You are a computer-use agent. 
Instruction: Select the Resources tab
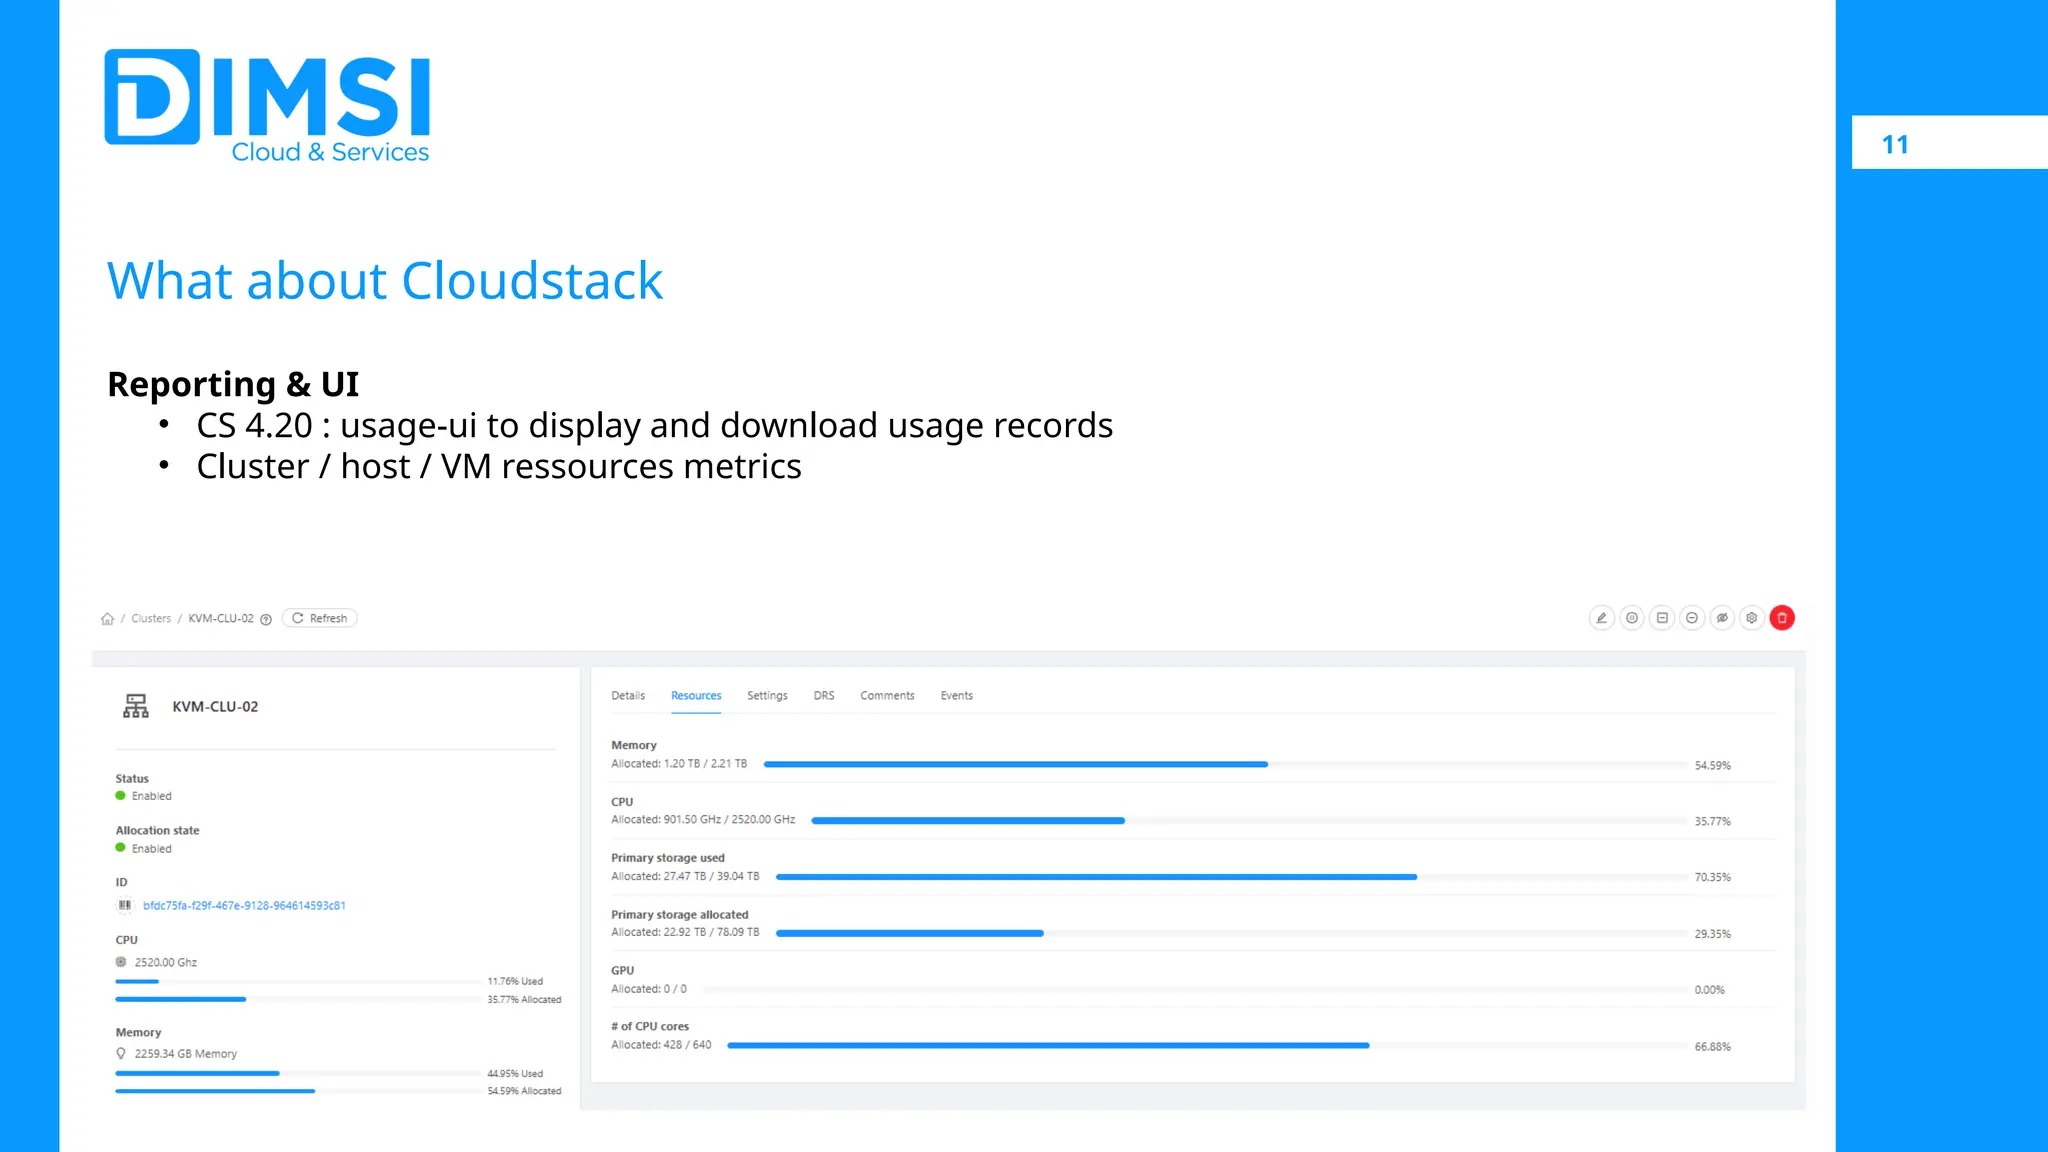(696, 696)
